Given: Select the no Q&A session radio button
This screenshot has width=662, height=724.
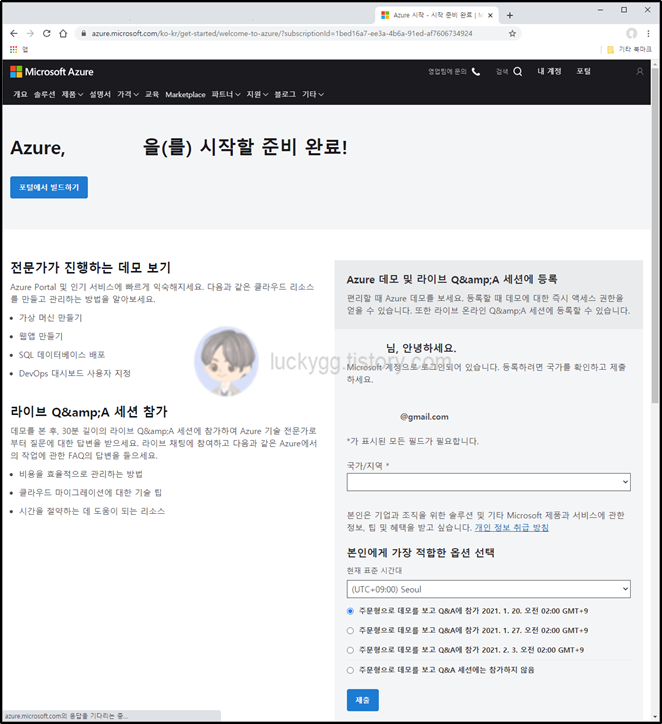Looking at the screenshot, I should [x=350, y=670].
